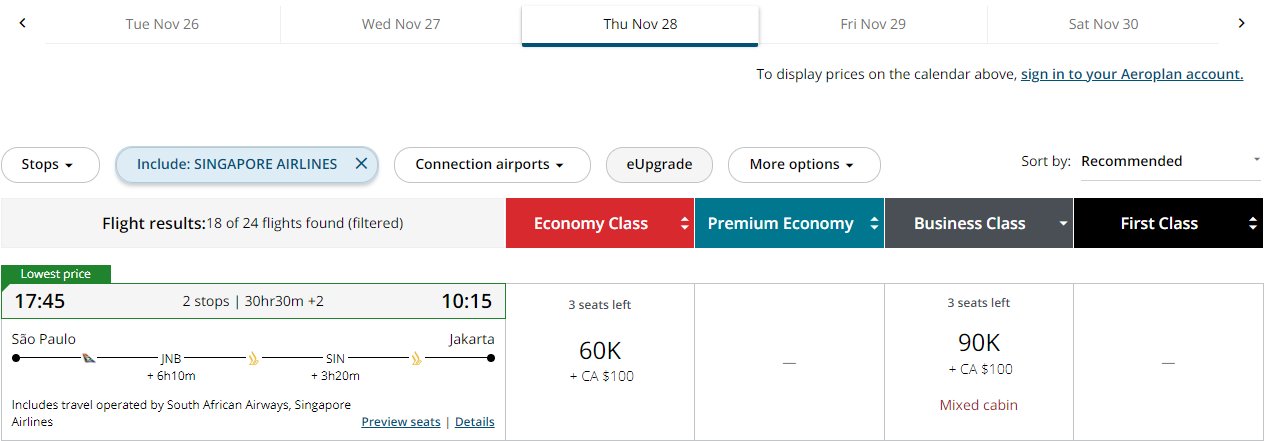Go to previous dates with left arrow

(x=22, y=23)
